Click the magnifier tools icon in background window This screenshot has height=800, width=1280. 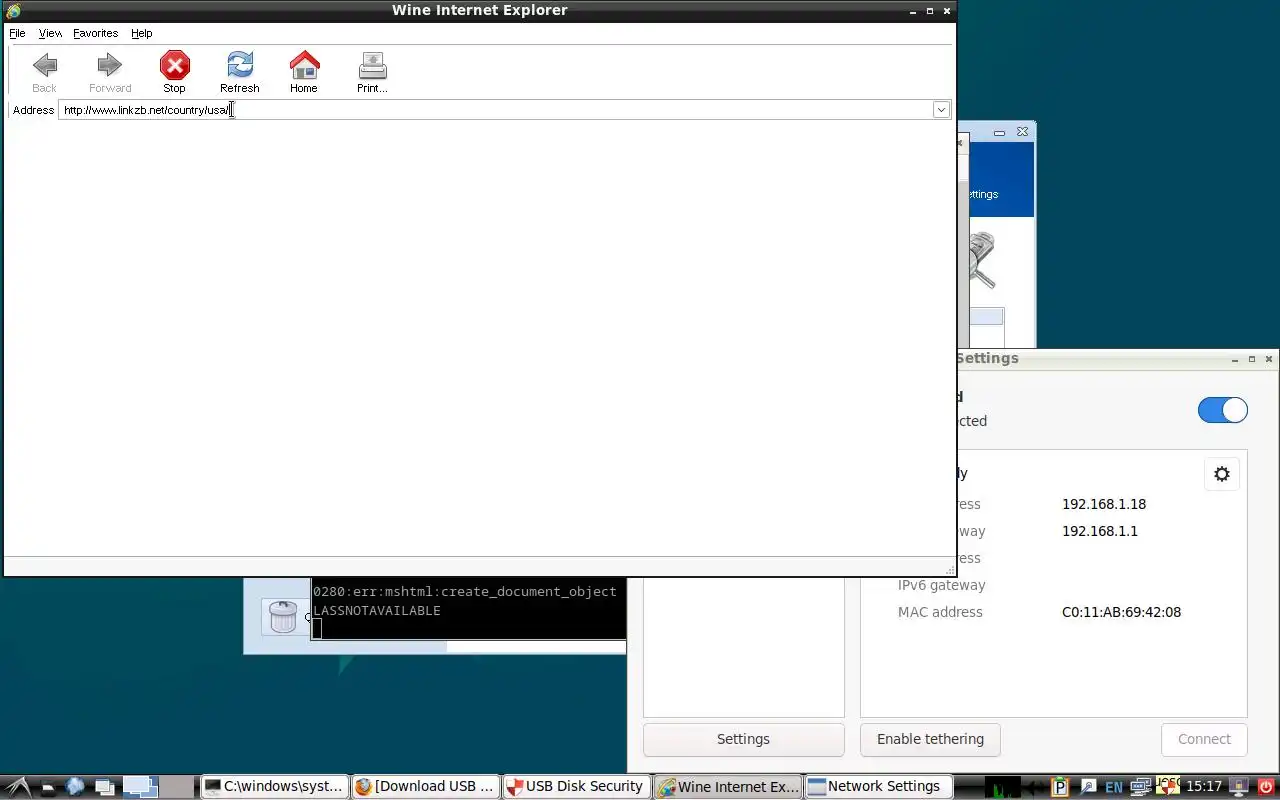981,260
